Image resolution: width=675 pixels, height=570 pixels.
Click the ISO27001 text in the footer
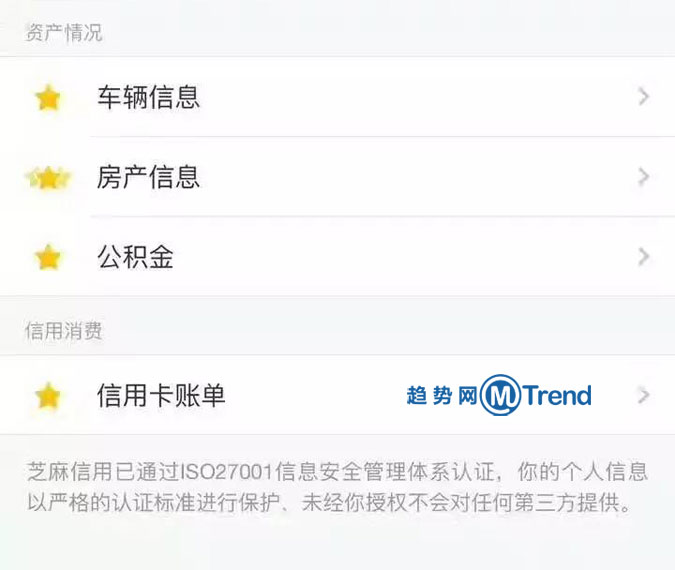[x=228, y=472]
